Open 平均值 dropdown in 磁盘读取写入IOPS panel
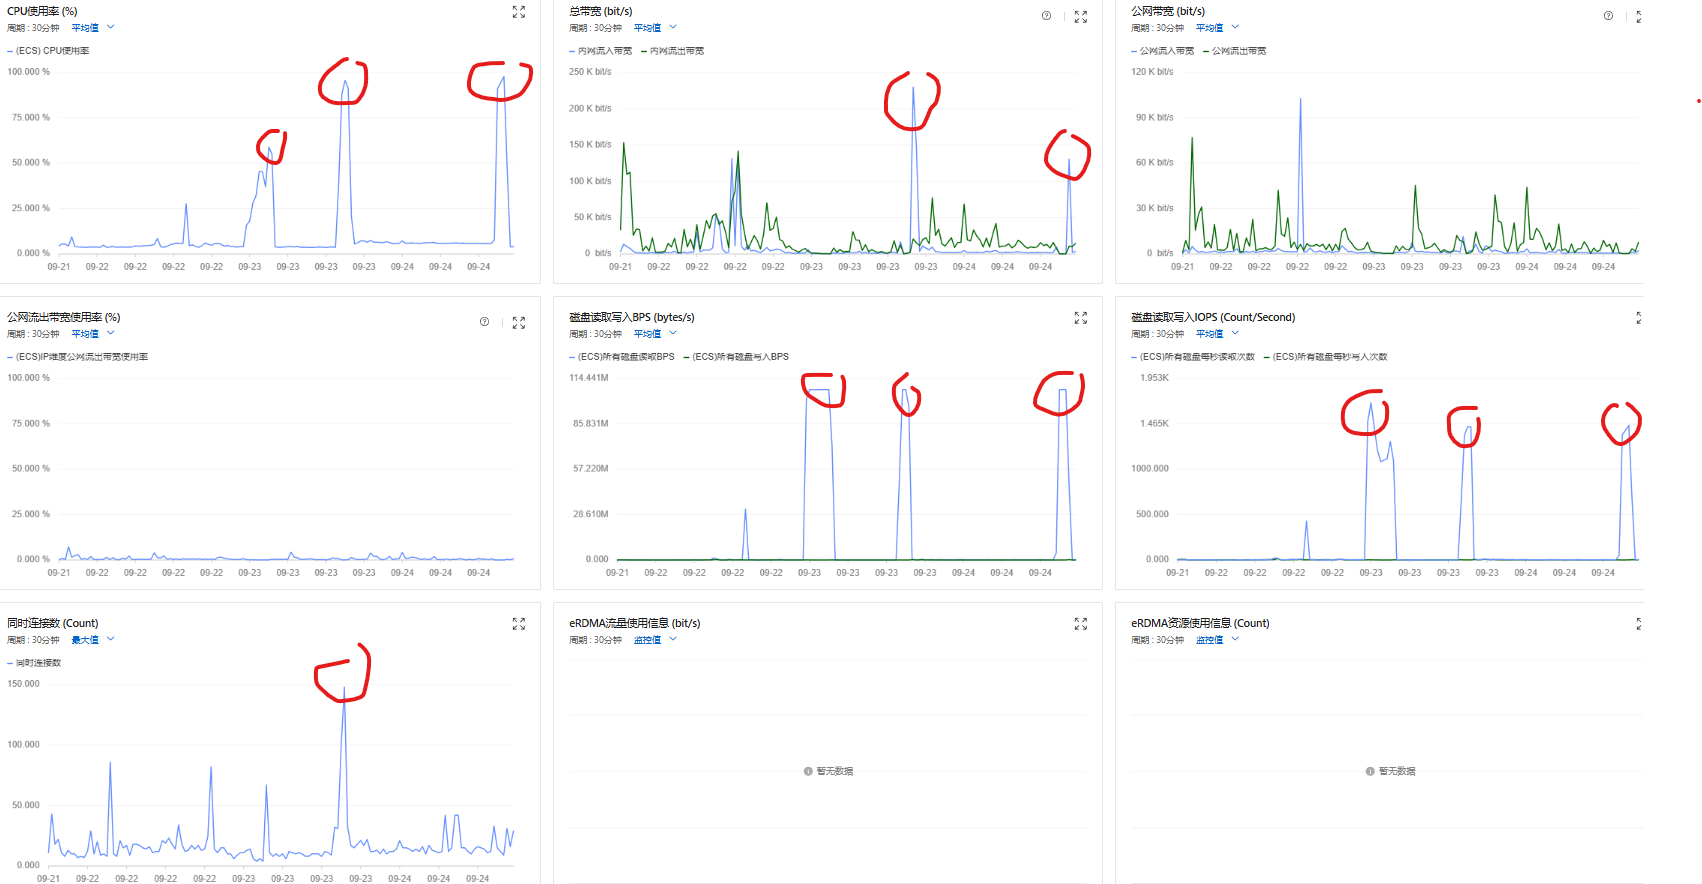The width and height of the screenshot is (1702, 884). pos(1216,334)
